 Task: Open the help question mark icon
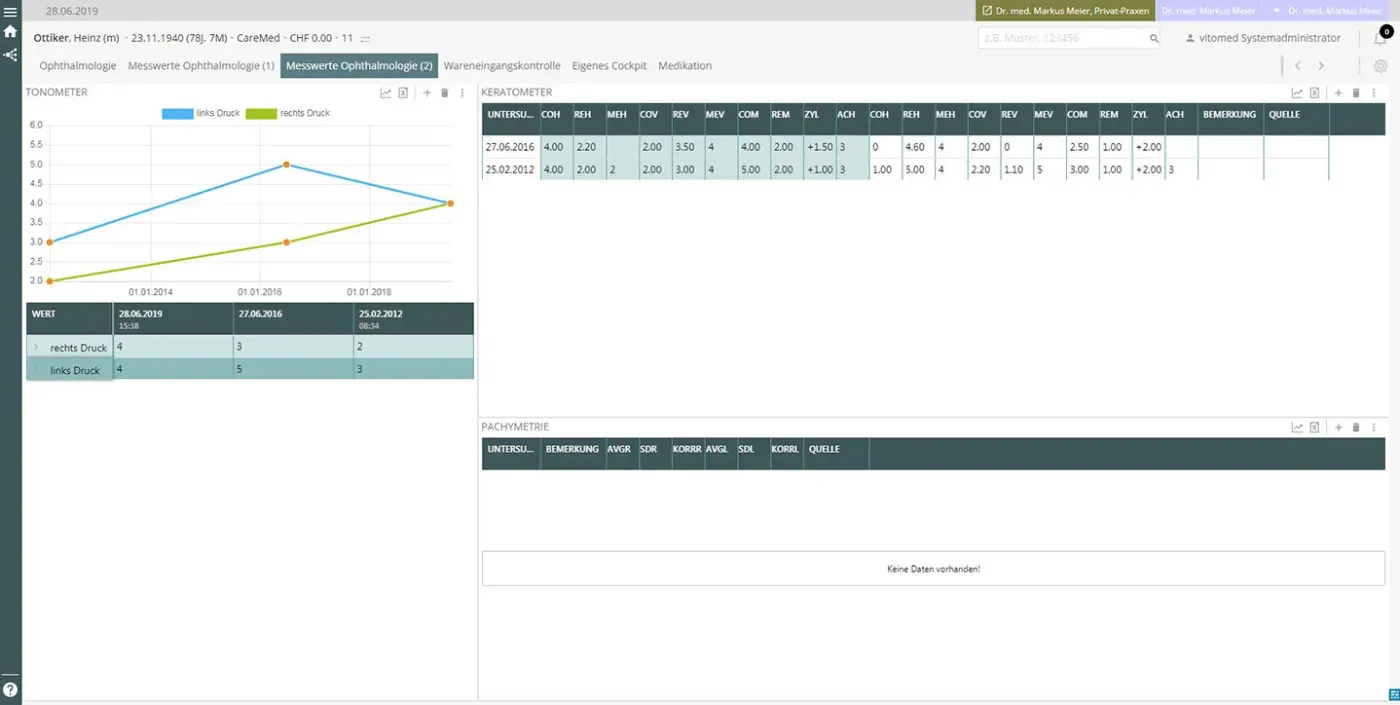click(x=10, y=689)
